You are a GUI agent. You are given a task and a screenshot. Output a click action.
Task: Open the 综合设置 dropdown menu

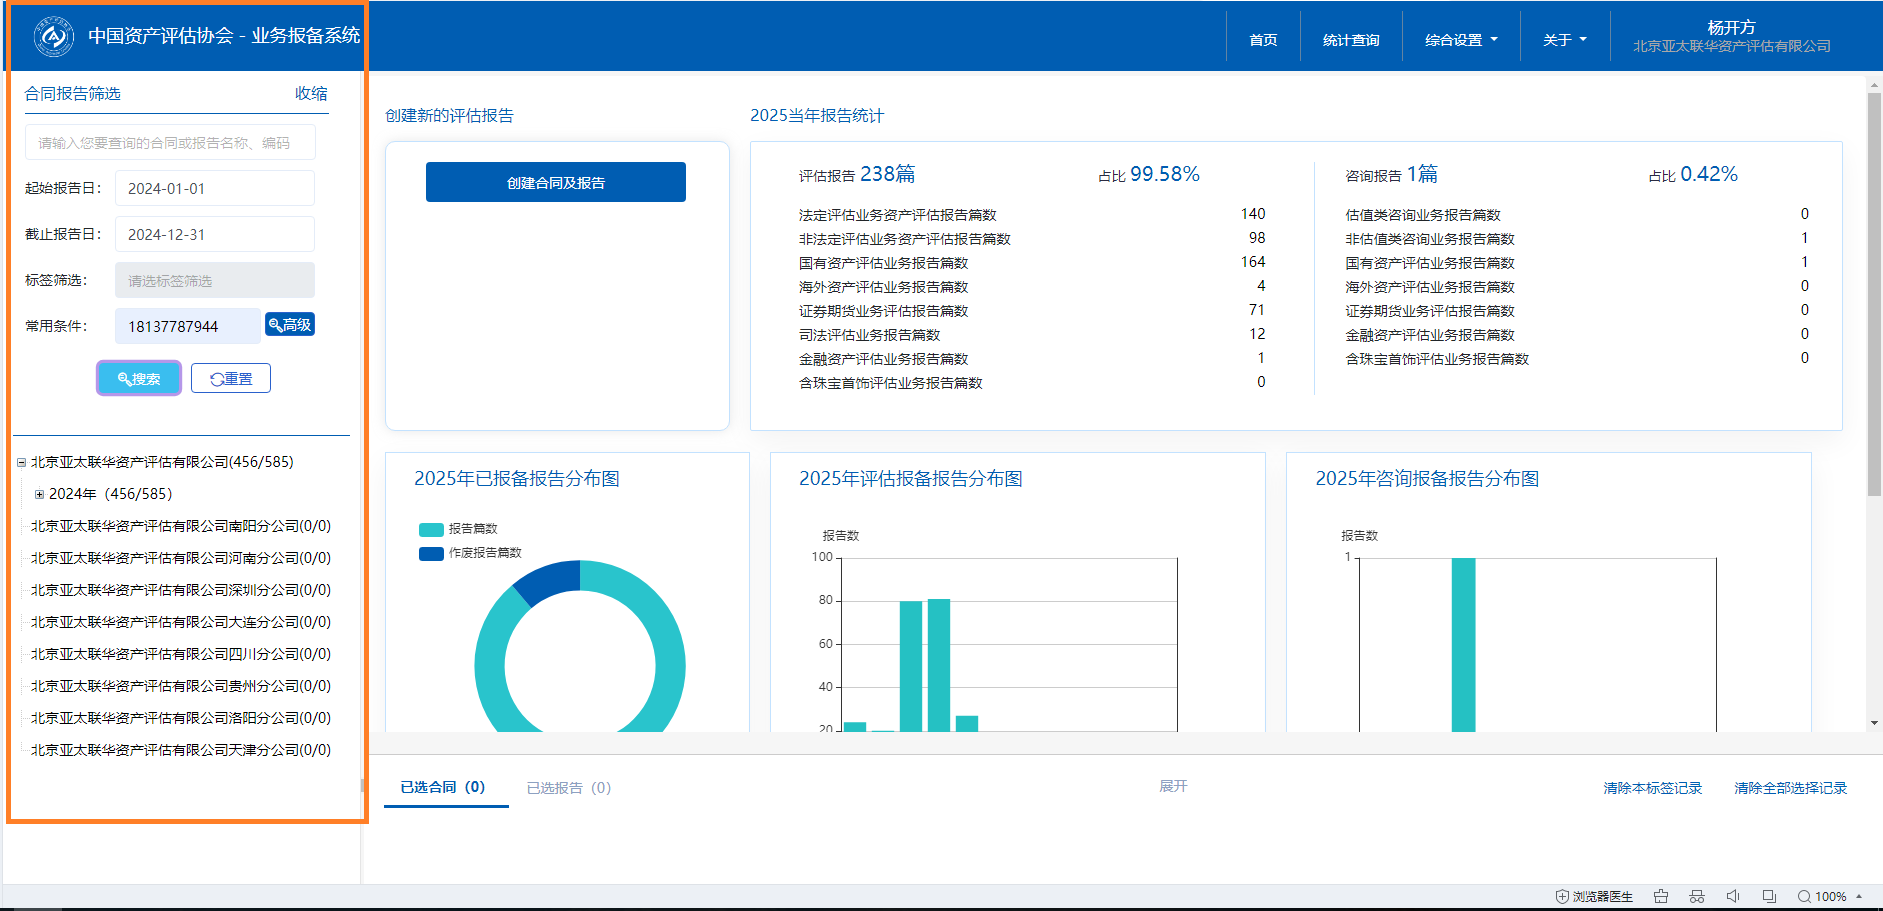[1461, 40]
